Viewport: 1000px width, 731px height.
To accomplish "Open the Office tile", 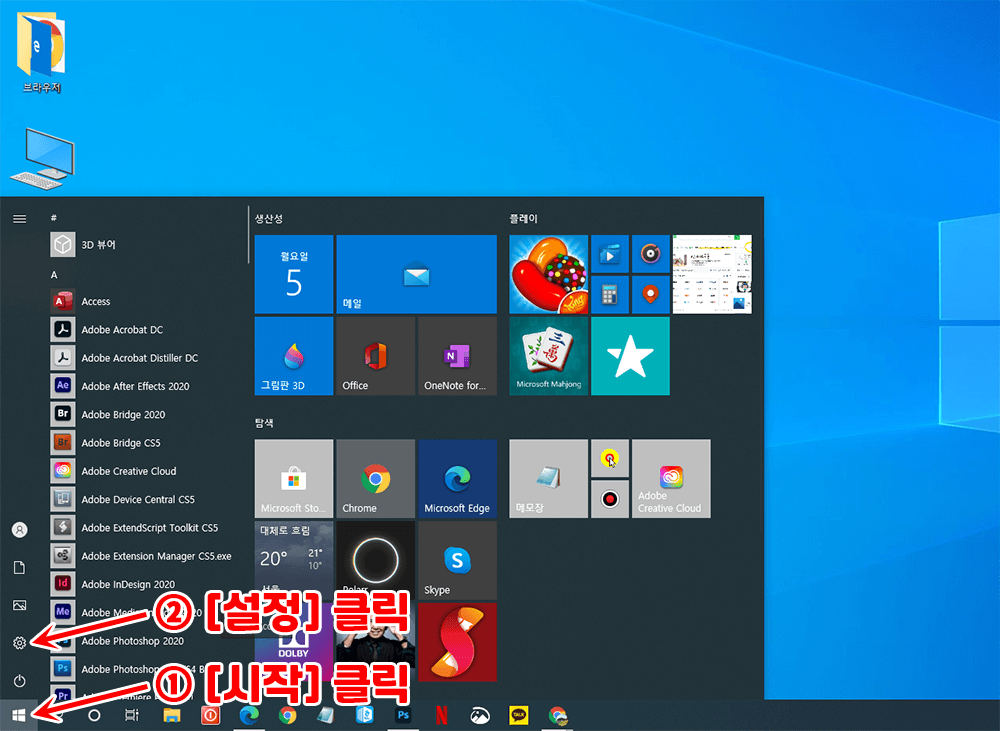I will click(x=375, y=356).
